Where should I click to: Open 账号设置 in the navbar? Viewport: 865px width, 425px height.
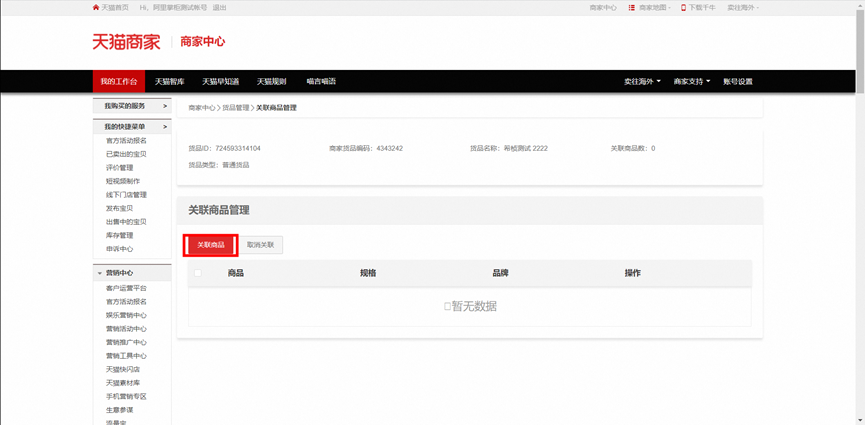738,82
